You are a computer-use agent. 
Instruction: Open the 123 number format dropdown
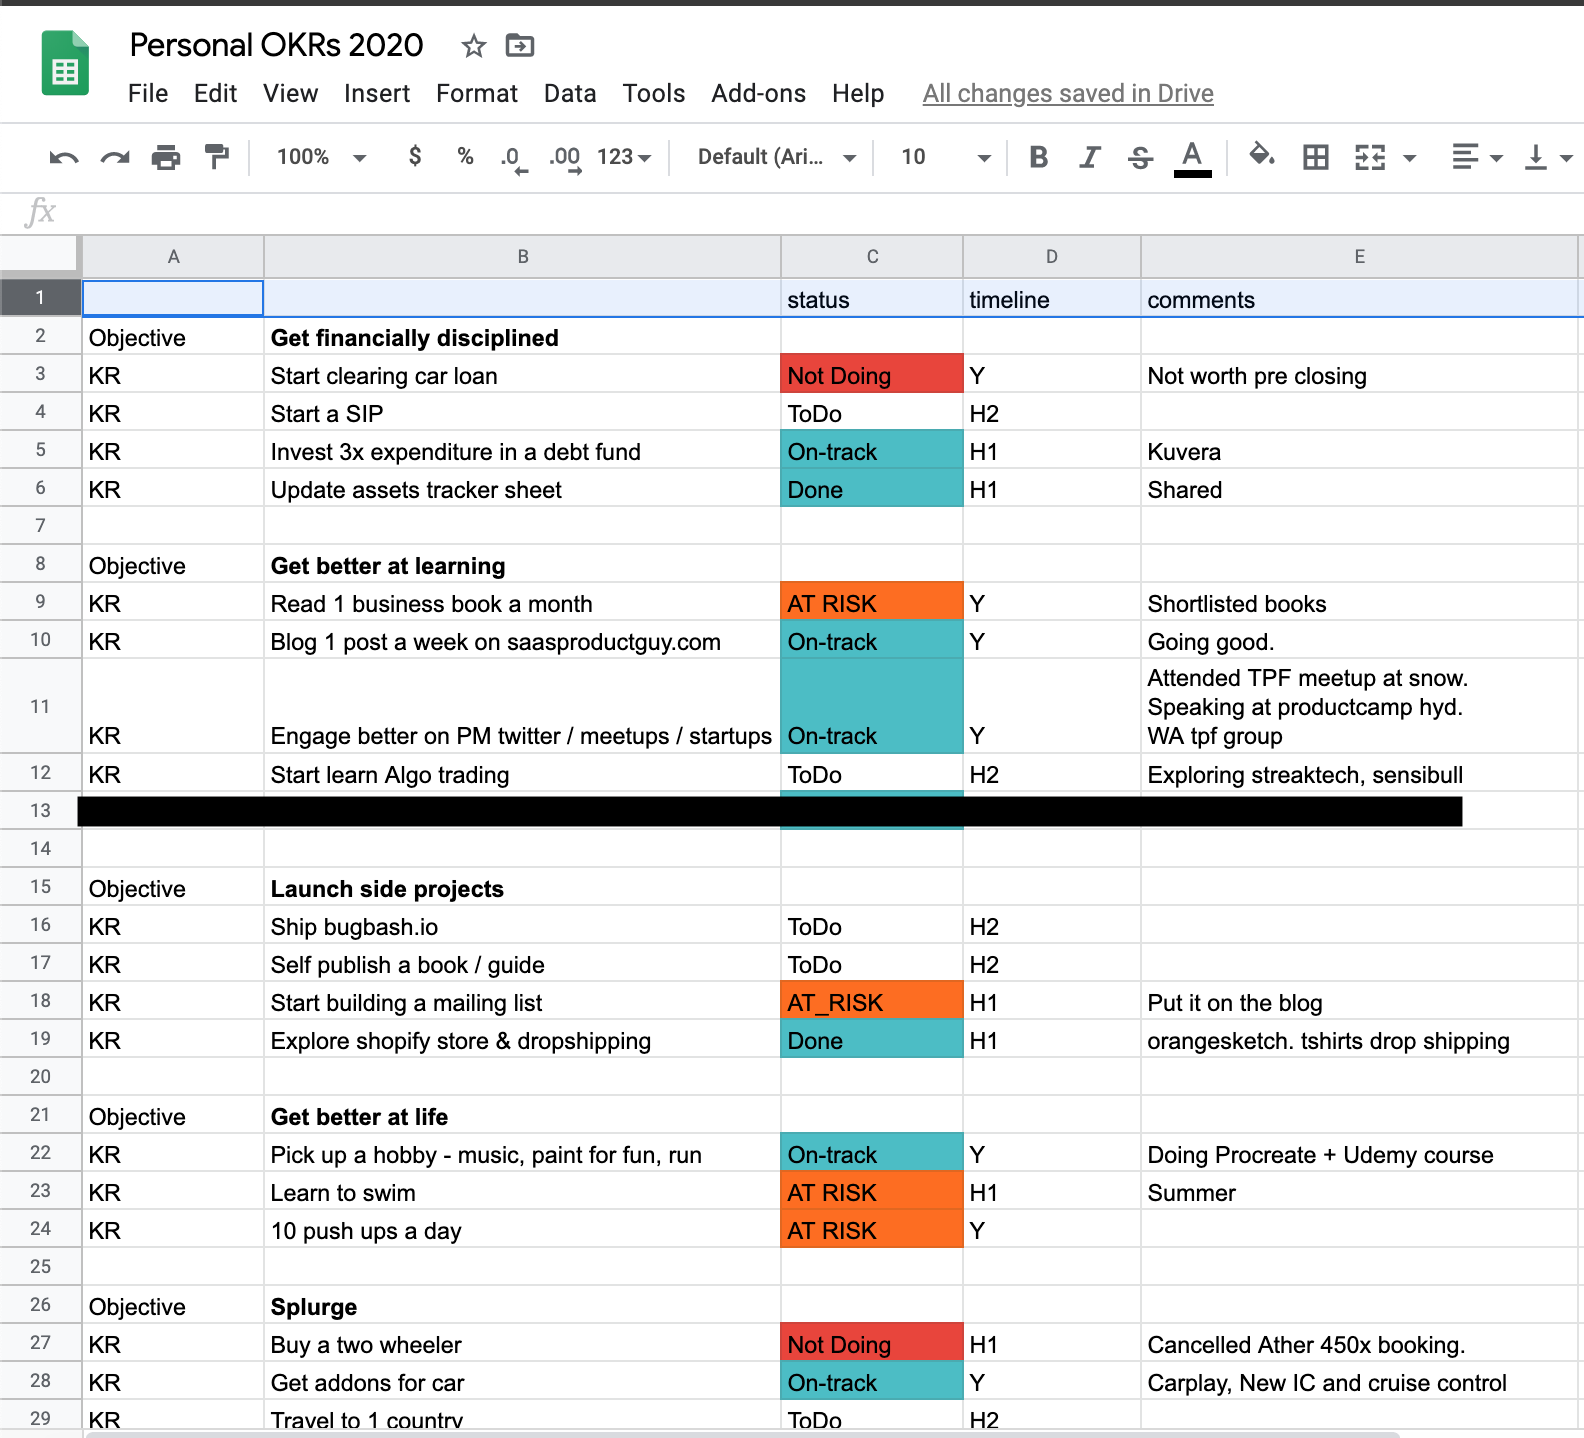[x=624, y=157]
